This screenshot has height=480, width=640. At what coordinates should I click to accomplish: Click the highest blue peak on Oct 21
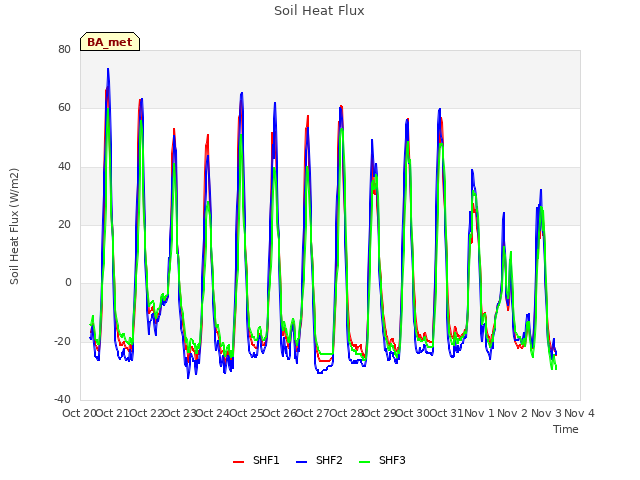[108, 69]
